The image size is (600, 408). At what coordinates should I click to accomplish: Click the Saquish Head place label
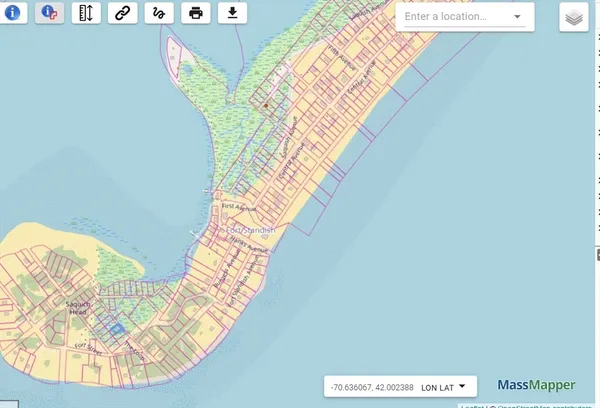click(x=78, y=308)
